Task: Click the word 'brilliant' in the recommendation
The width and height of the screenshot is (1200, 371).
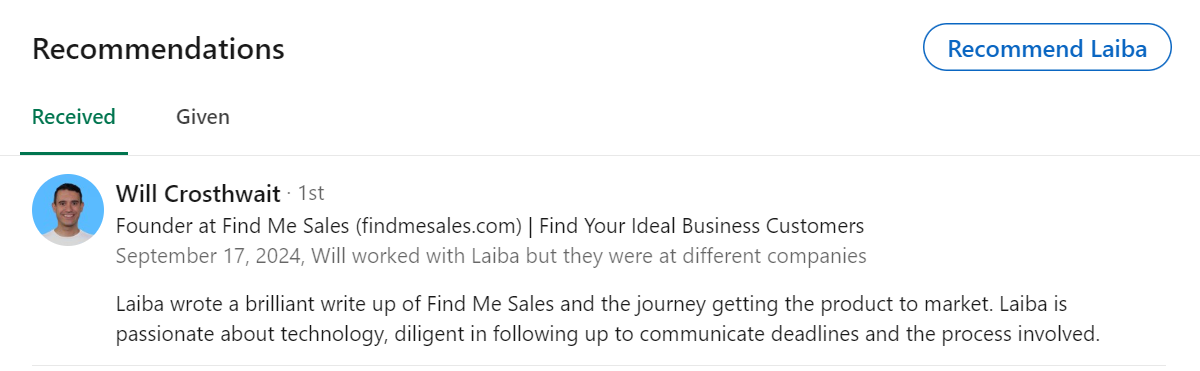Action: pyautogui.click(x=289, y=303)
